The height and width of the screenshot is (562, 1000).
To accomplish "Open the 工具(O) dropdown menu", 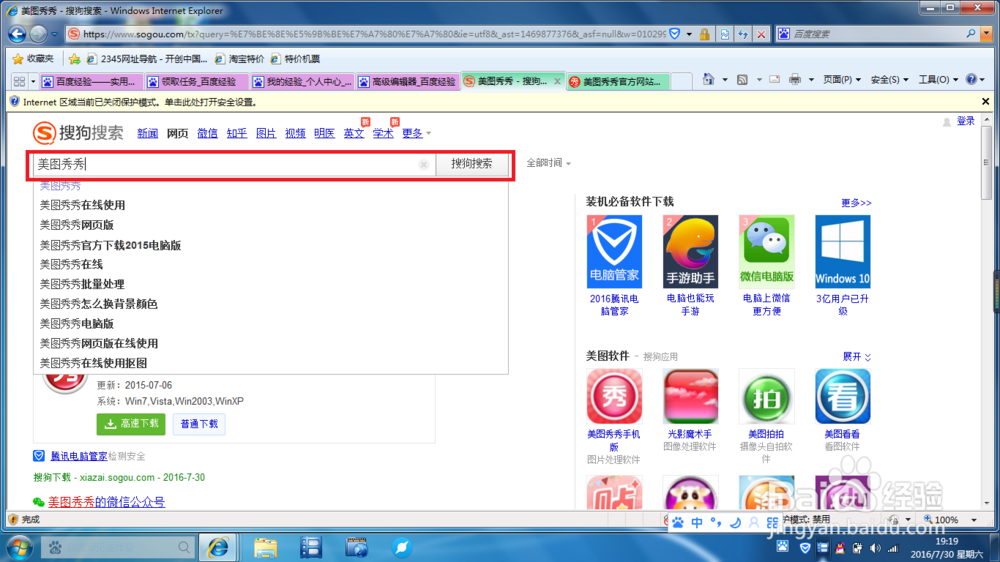I will point(938,80).
